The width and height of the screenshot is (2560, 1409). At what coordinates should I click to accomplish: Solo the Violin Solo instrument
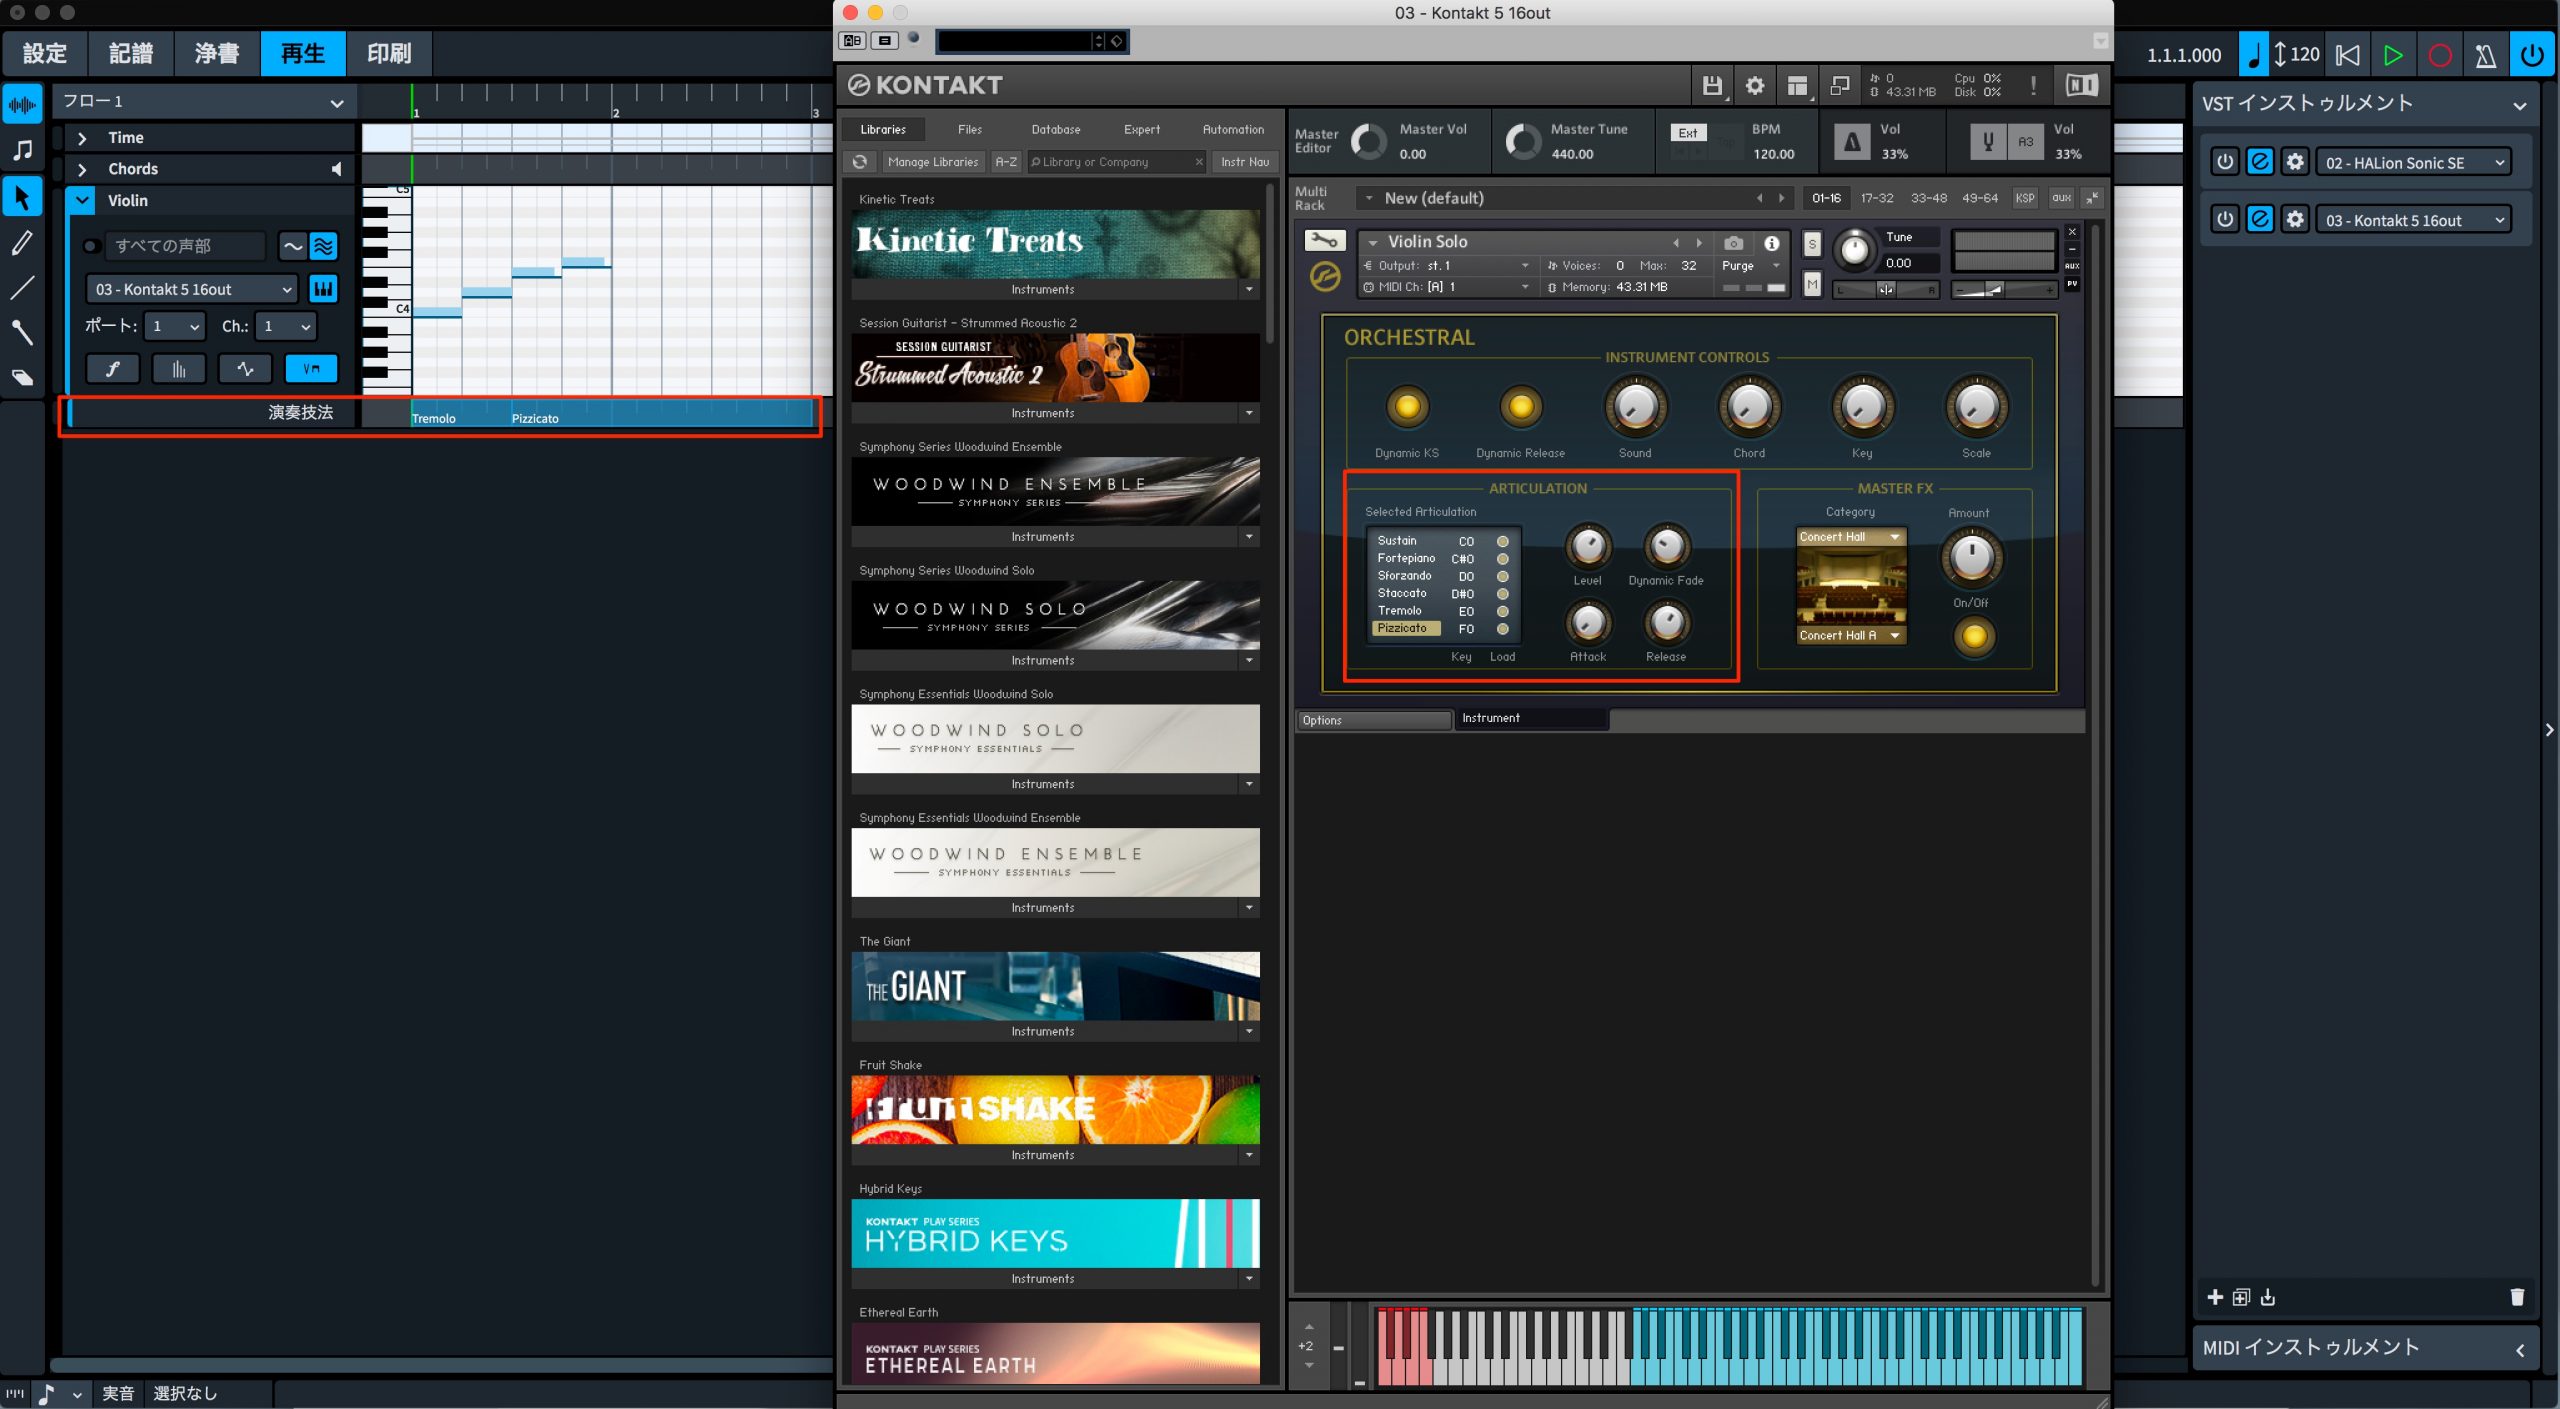pos(1812,244)
